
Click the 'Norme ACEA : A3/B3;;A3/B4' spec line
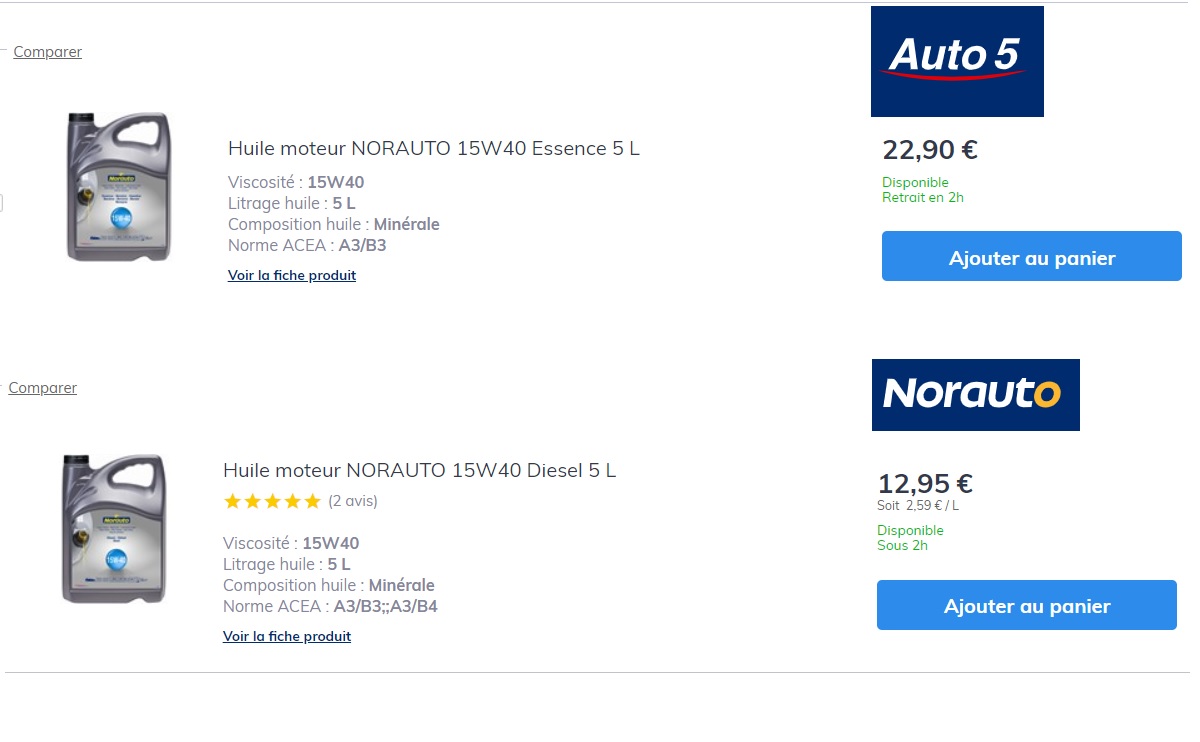coord(330,606)
